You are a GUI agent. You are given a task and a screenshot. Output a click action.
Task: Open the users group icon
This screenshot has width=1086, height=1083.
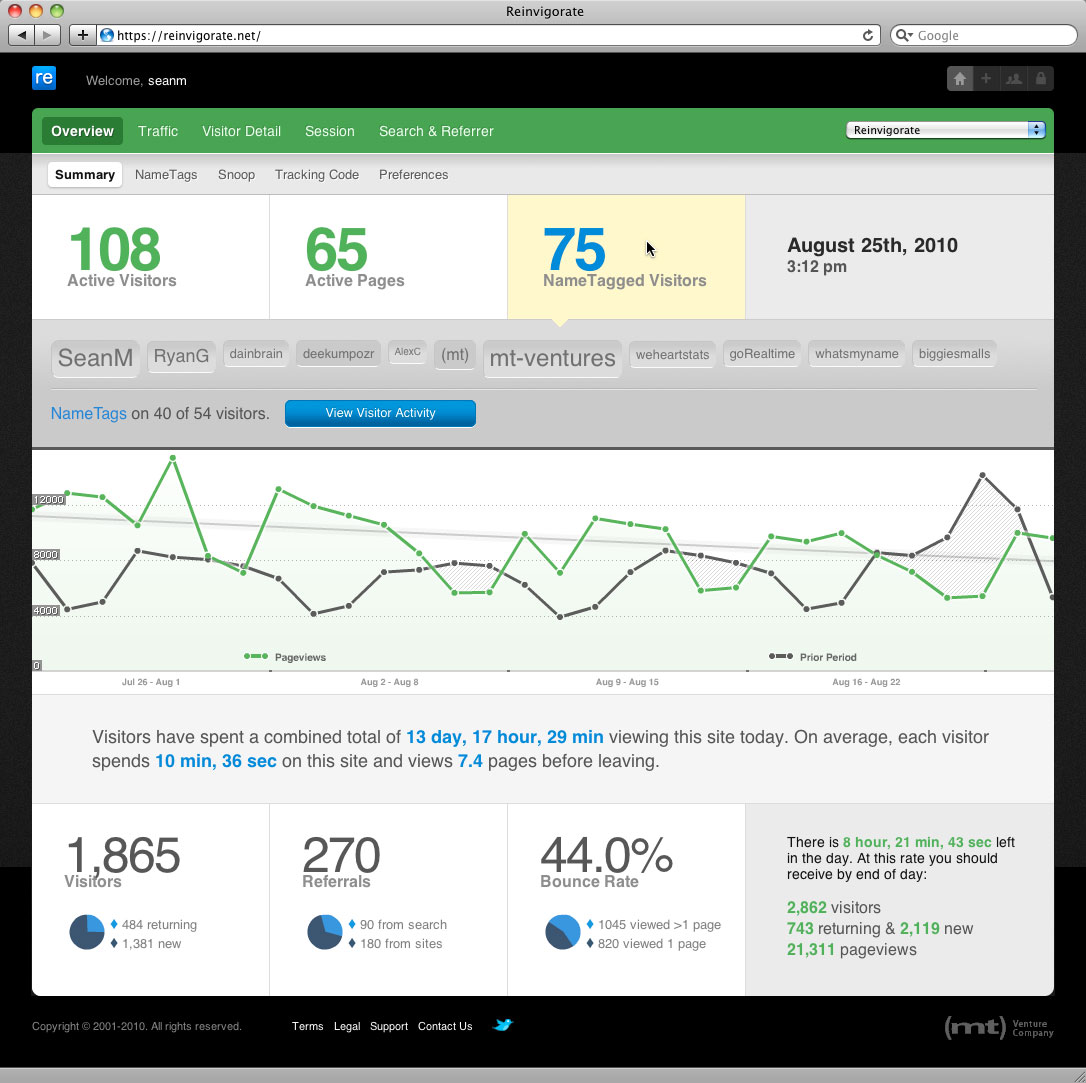click(x=1013, y=79)
